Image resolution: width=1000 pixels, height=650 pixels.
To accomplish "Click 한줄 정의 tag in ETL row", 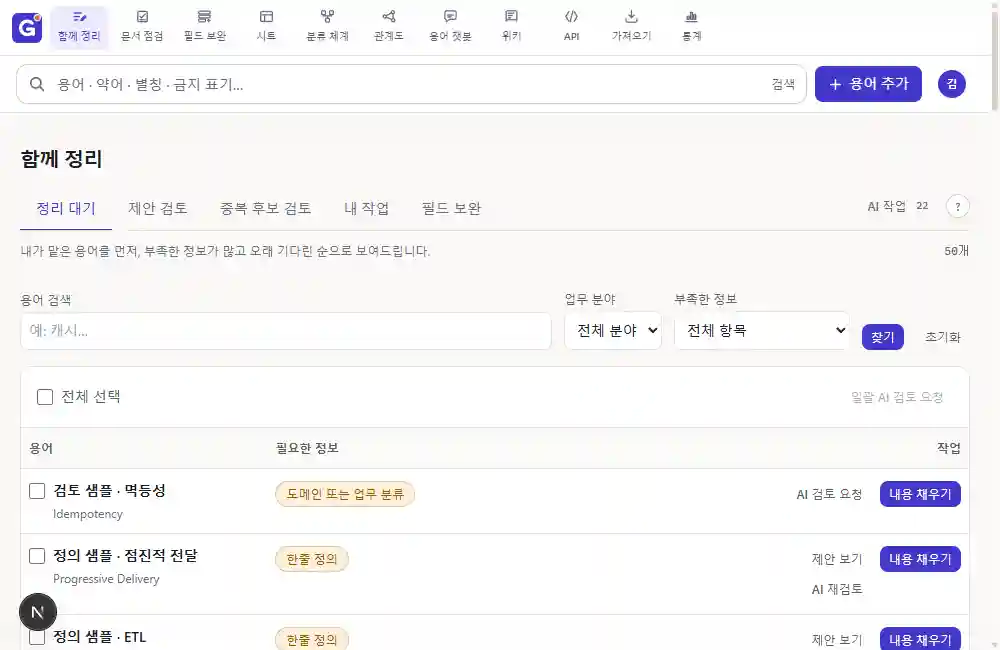I will coord(312,639).
